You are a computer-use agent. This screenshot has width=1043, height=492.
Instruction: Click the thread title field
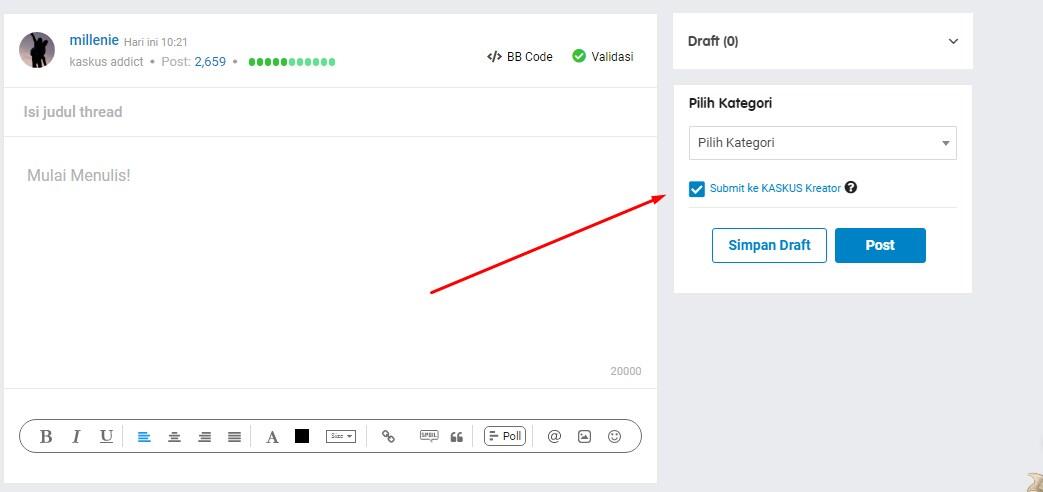coord(330,112)
